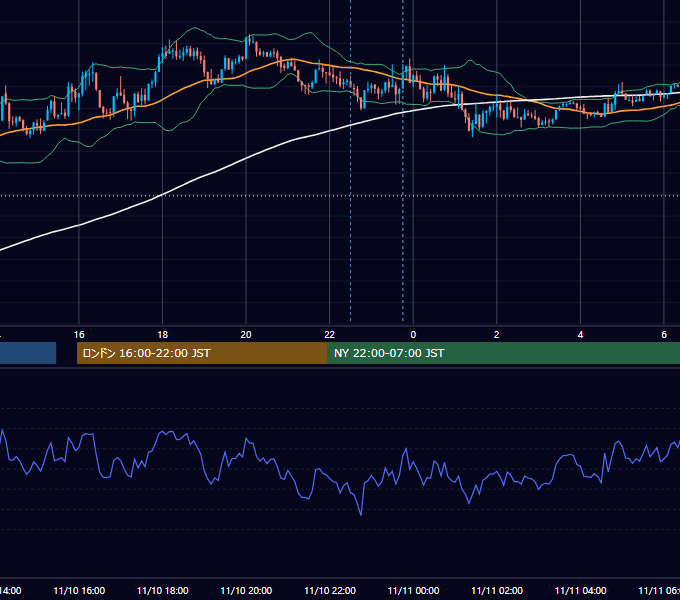Click the ロンドン 16:00-22:00 JST session band
The width and height of the screenshot is (680, 600).
click(x=202, y=353)
